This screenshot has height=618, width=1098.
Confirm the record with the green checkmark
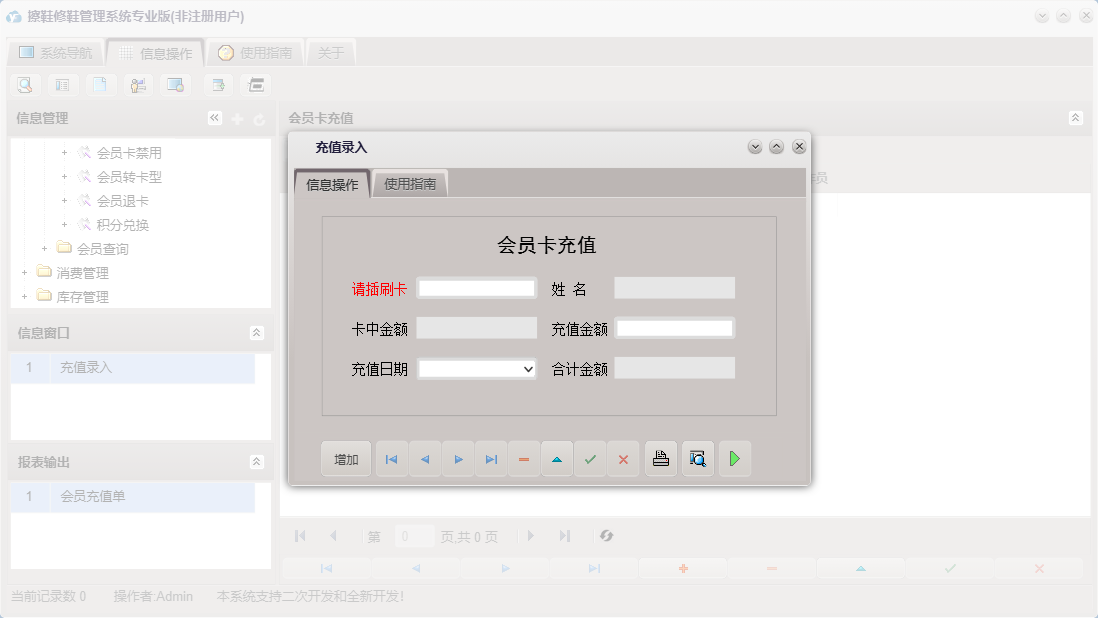coord(589,459)
